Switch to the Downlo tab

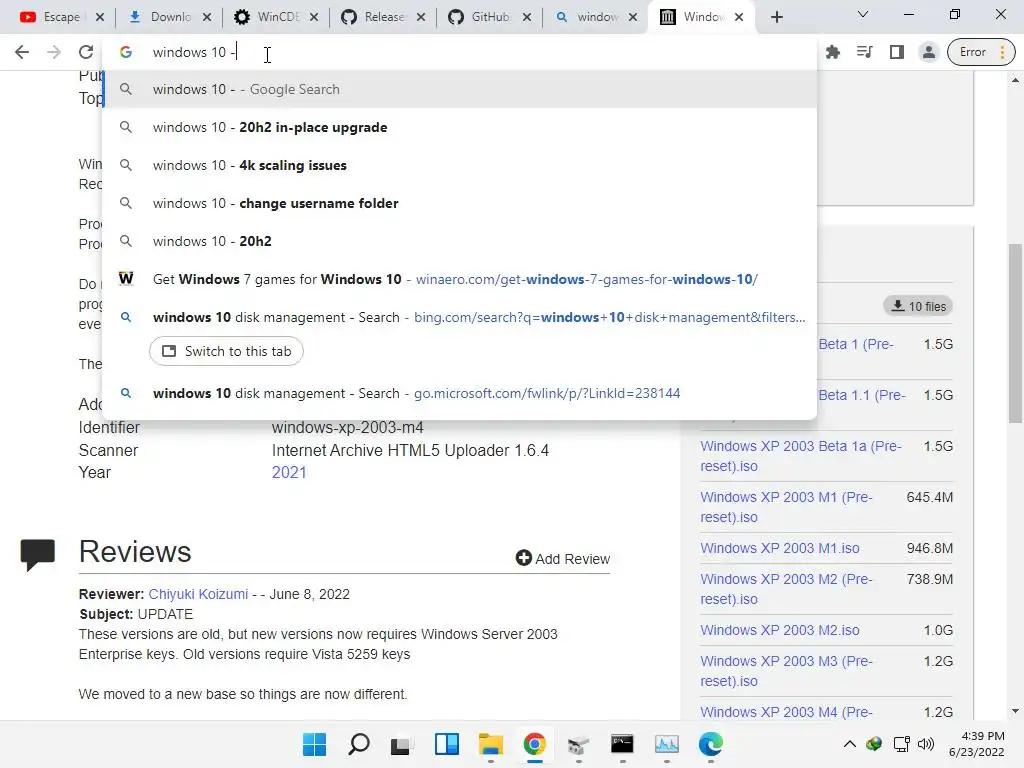(170, 17)
